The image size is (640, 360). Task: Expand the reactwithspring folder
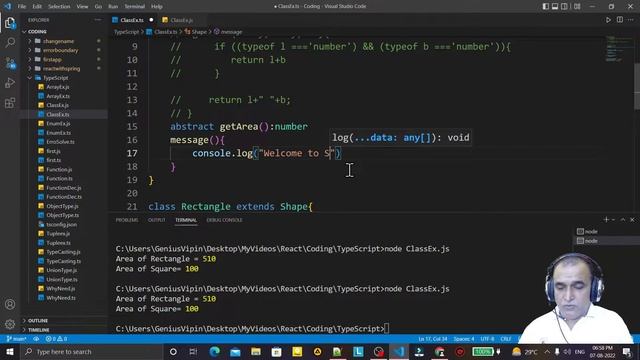(61, 69)
